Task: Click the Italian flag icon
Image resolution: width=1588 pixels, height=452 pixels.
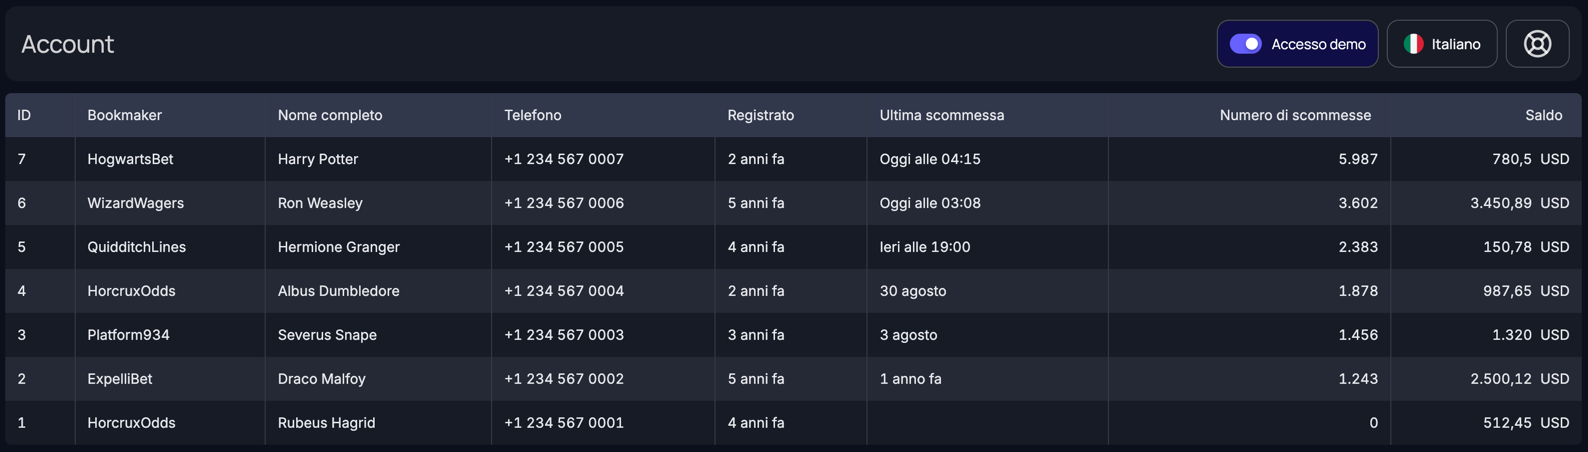Action: click(x=1413, y=44)
